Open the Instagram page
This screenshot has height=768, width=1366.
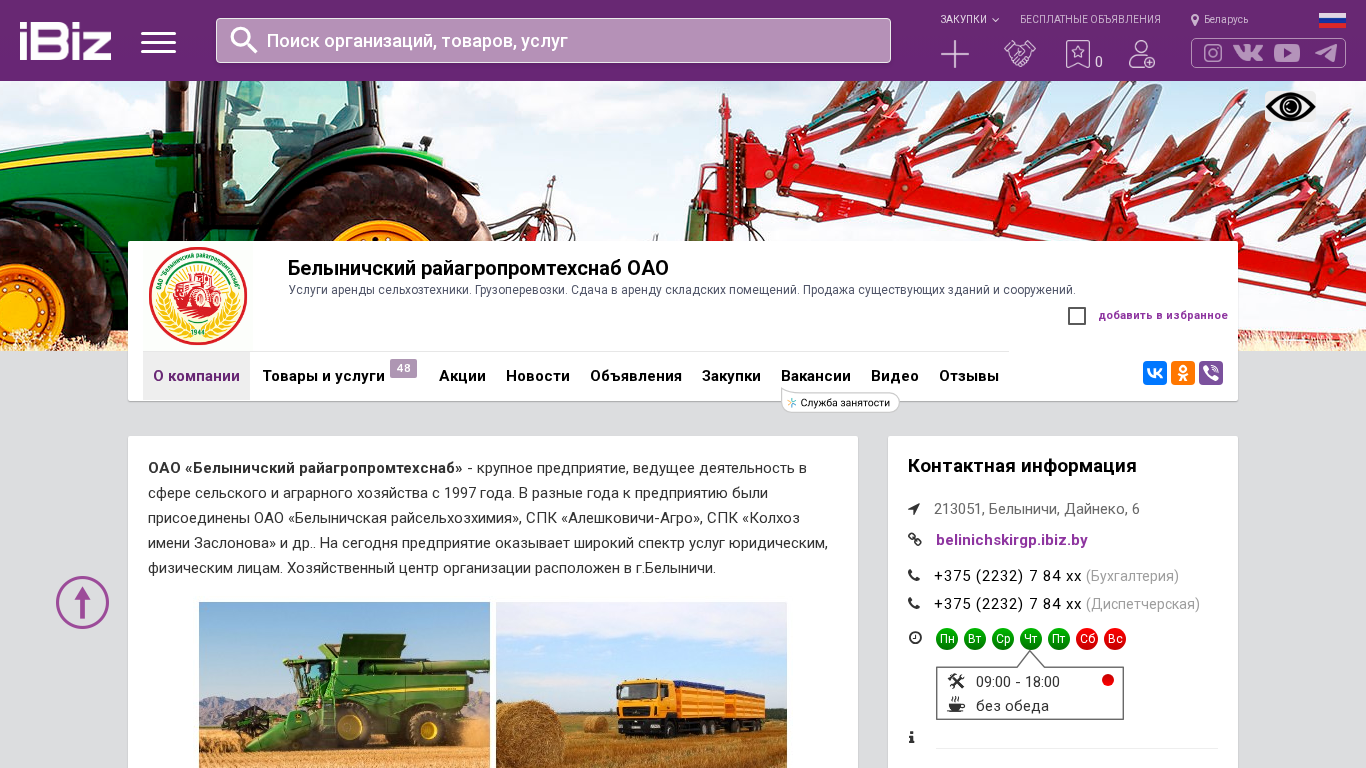click(x=1213, y=53)
